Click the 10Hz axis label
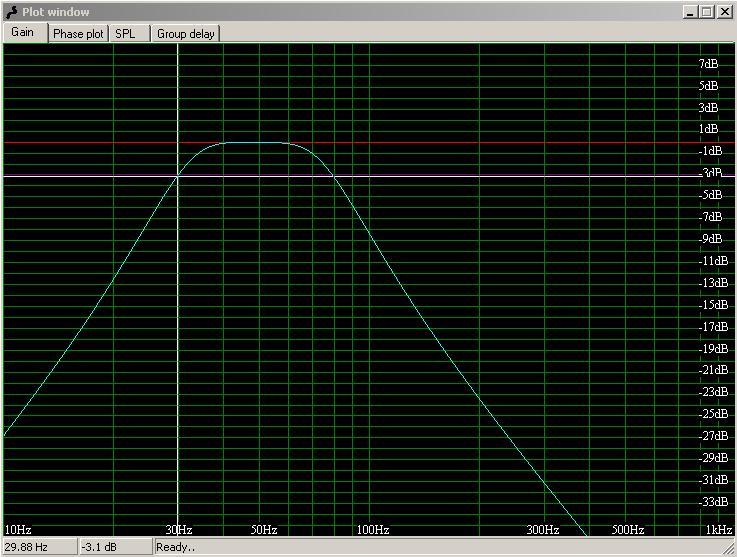 18,530
